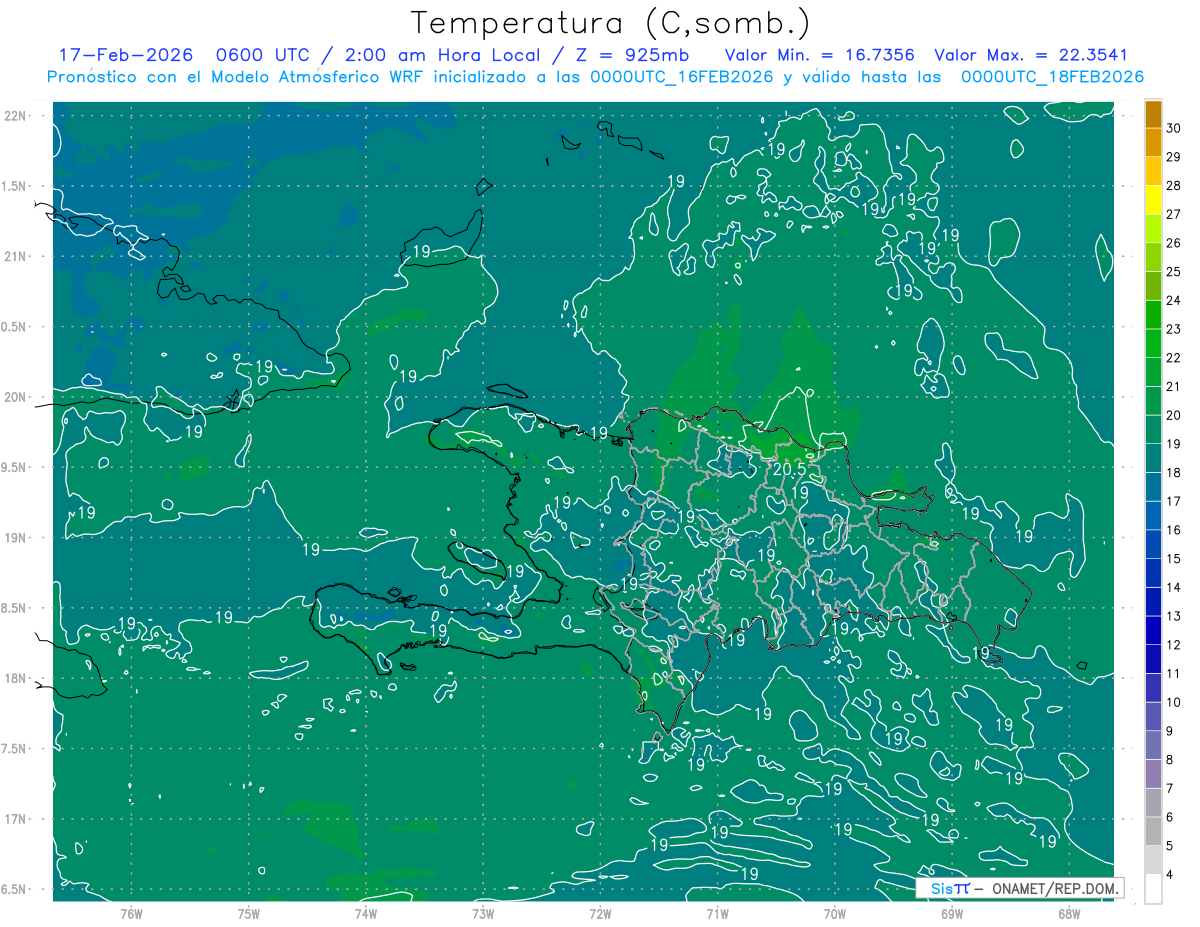Click the "21N" latitude label
The width and height of the screenshot is (1200, 927).
14,256
